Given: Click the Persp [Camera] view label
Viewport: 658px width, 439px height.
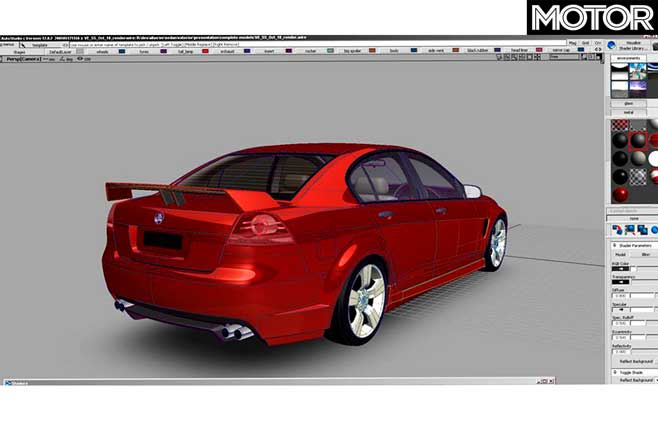Looking at the screenshot, I should [23, 59].
